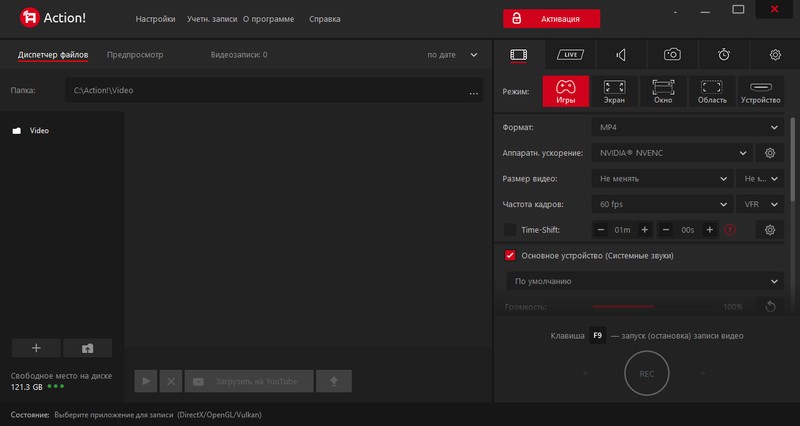
Task: Uncheck Основное устройство (Системные звуки)
Action: 510,256
